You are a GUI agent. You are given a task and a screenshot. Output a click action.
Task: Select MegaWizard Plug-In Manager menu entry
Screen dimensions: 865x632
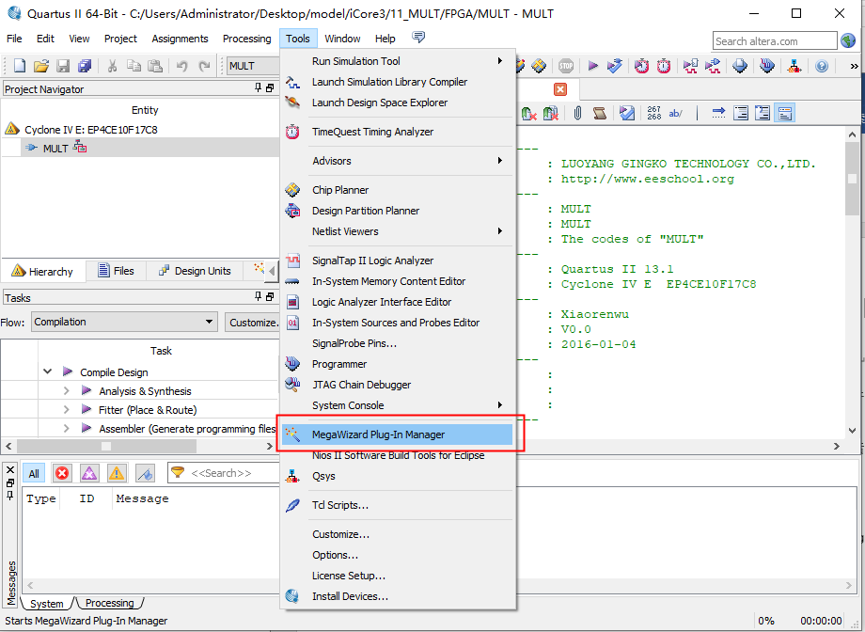pyautogui.click(x=378, y=435)
